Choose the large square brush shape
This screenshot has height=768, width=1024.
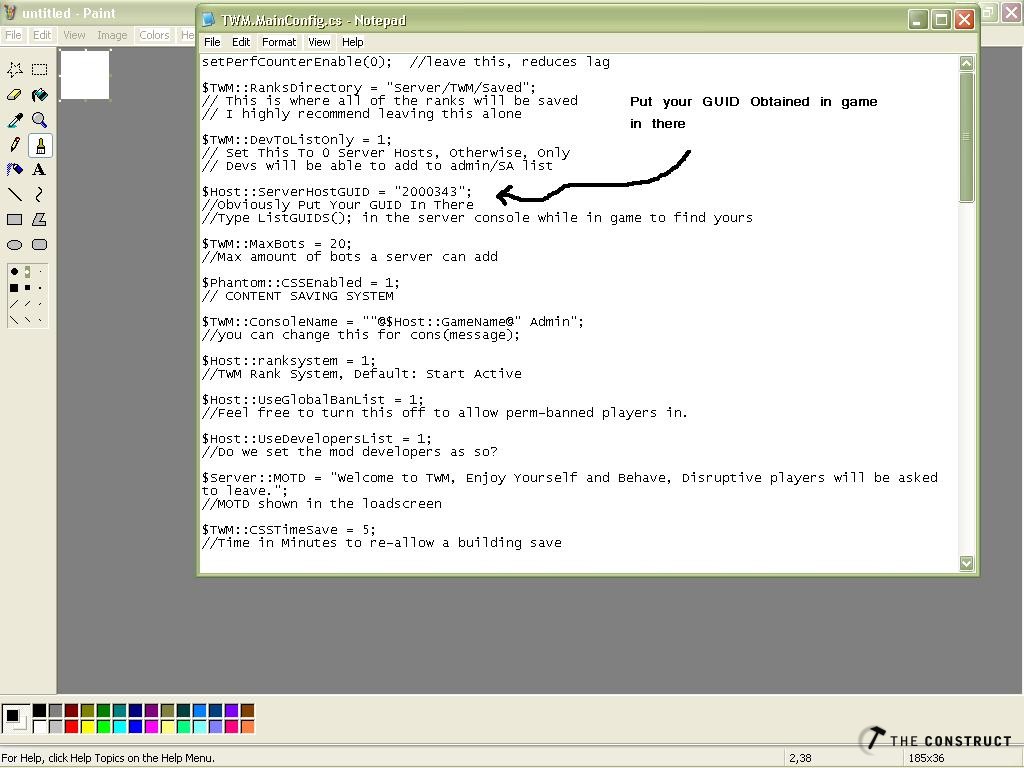coord(14,287)
